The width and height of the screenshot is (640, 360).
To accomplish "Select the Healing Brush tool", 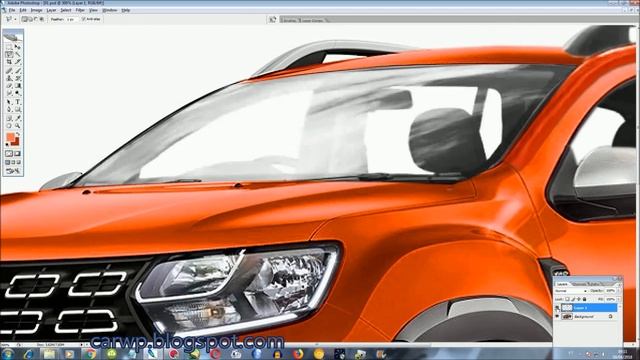I will click(x=9, y=70).
